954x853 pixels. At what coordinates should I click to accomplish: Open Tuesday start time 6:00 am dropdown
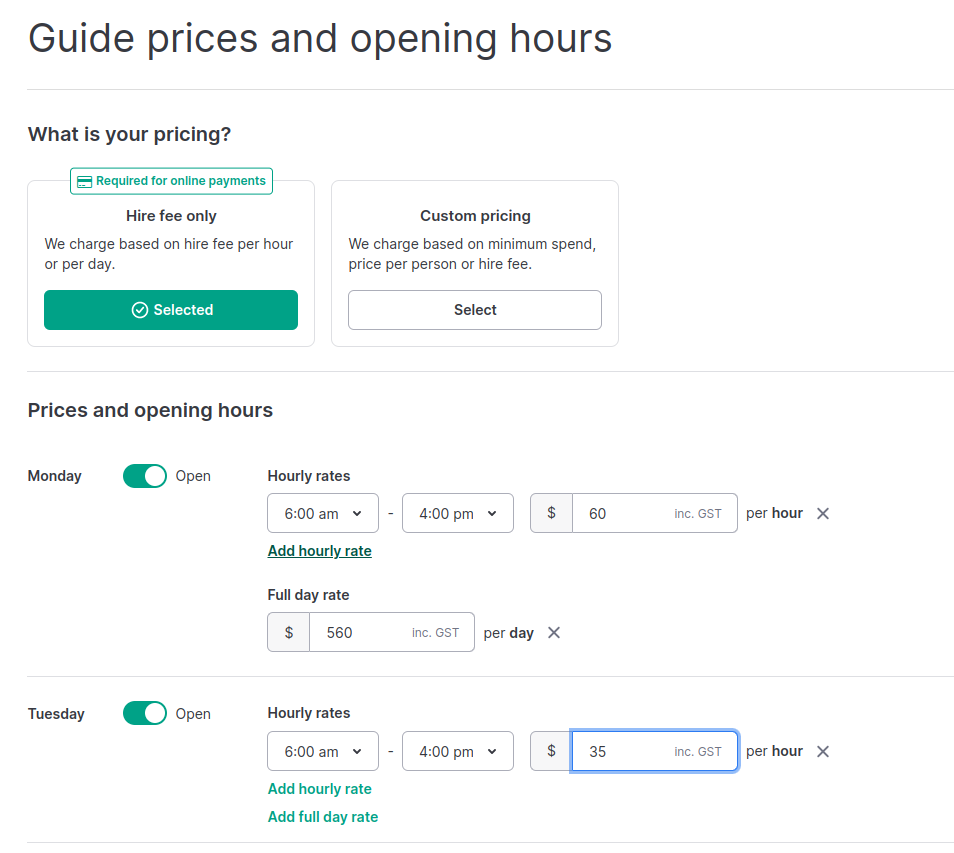point(323,751)
